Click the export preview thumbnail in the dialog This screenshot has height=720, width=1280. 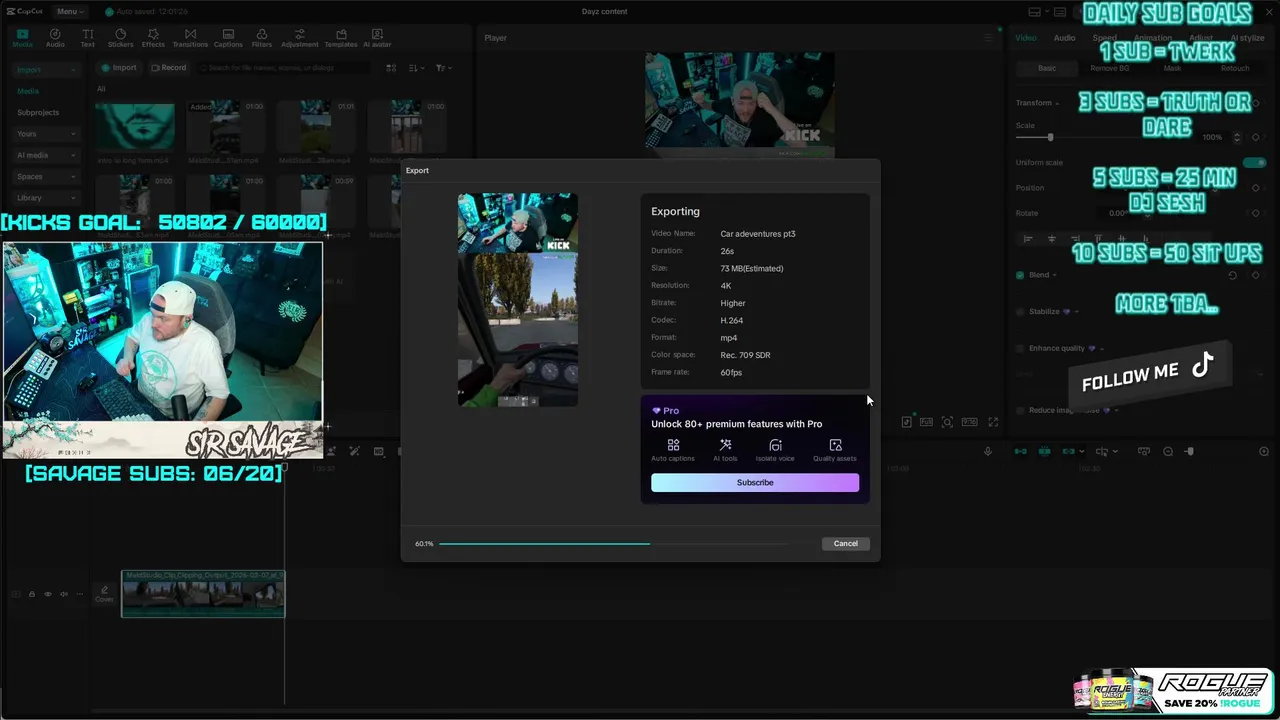click(517, 299)
